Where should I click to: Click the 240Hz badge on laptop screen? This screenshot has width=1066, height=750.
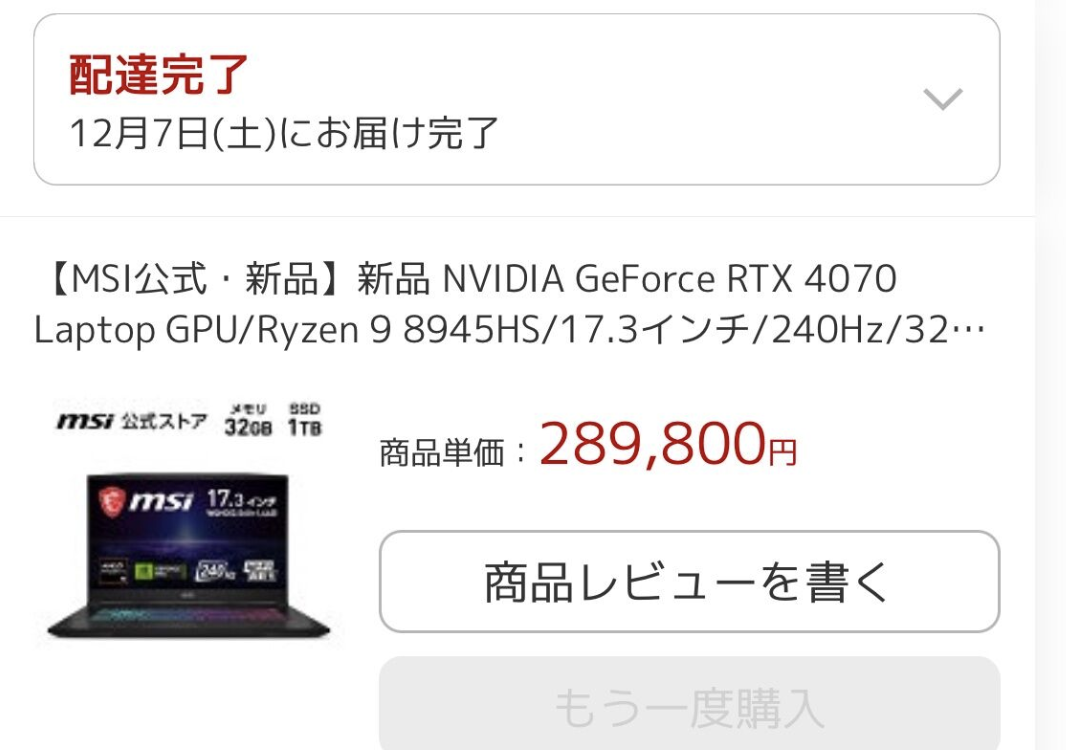(215, 570)
